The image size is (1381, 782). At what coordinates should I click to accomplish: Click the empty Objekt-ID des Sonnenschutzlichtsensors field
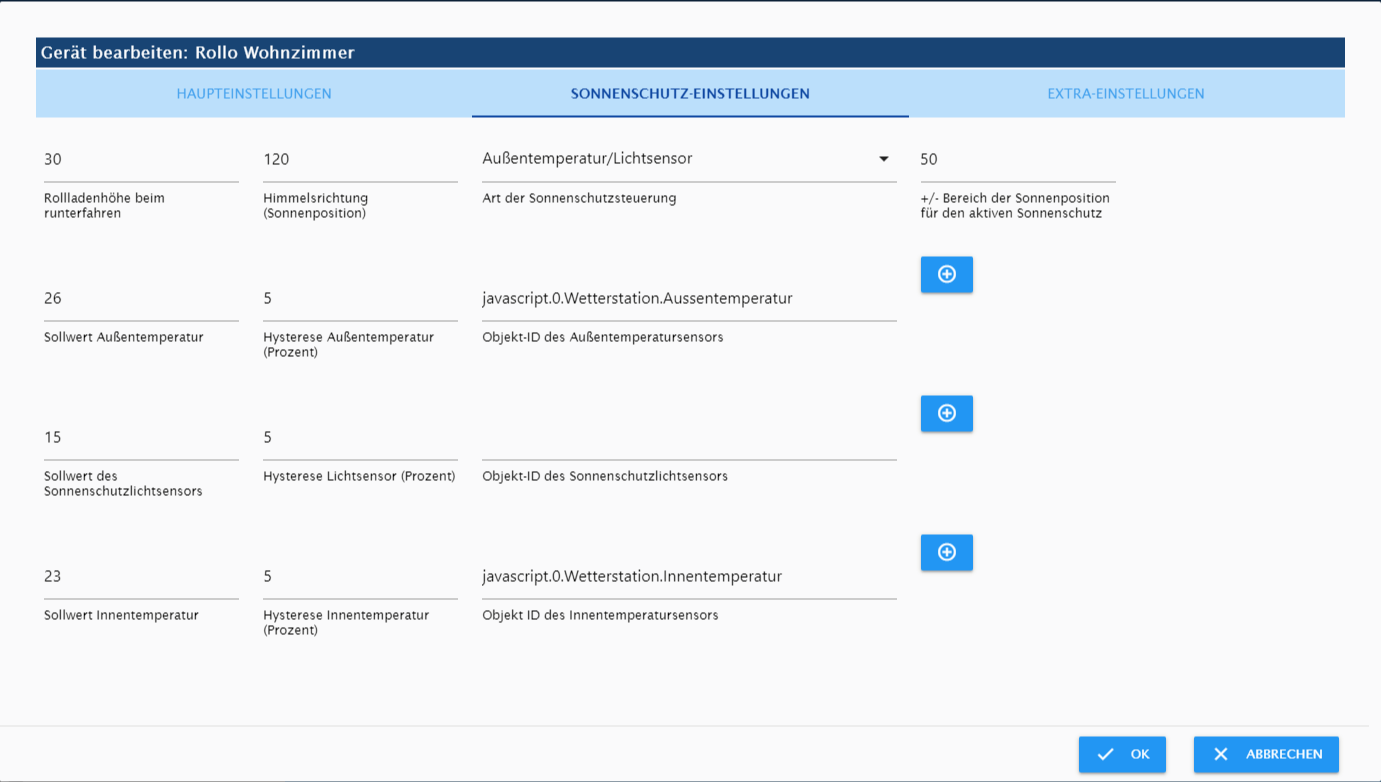coord(689,437)
